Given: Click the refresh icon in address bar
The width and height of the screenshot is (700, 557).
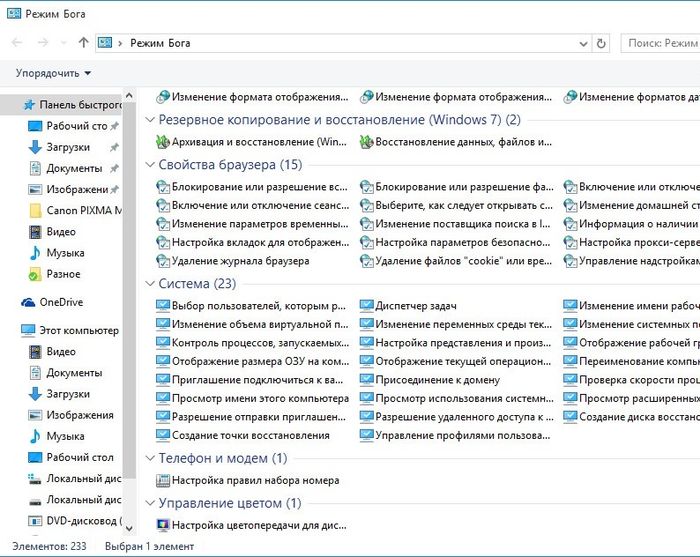Looking at the screenshot, I should tap(601, 43).
